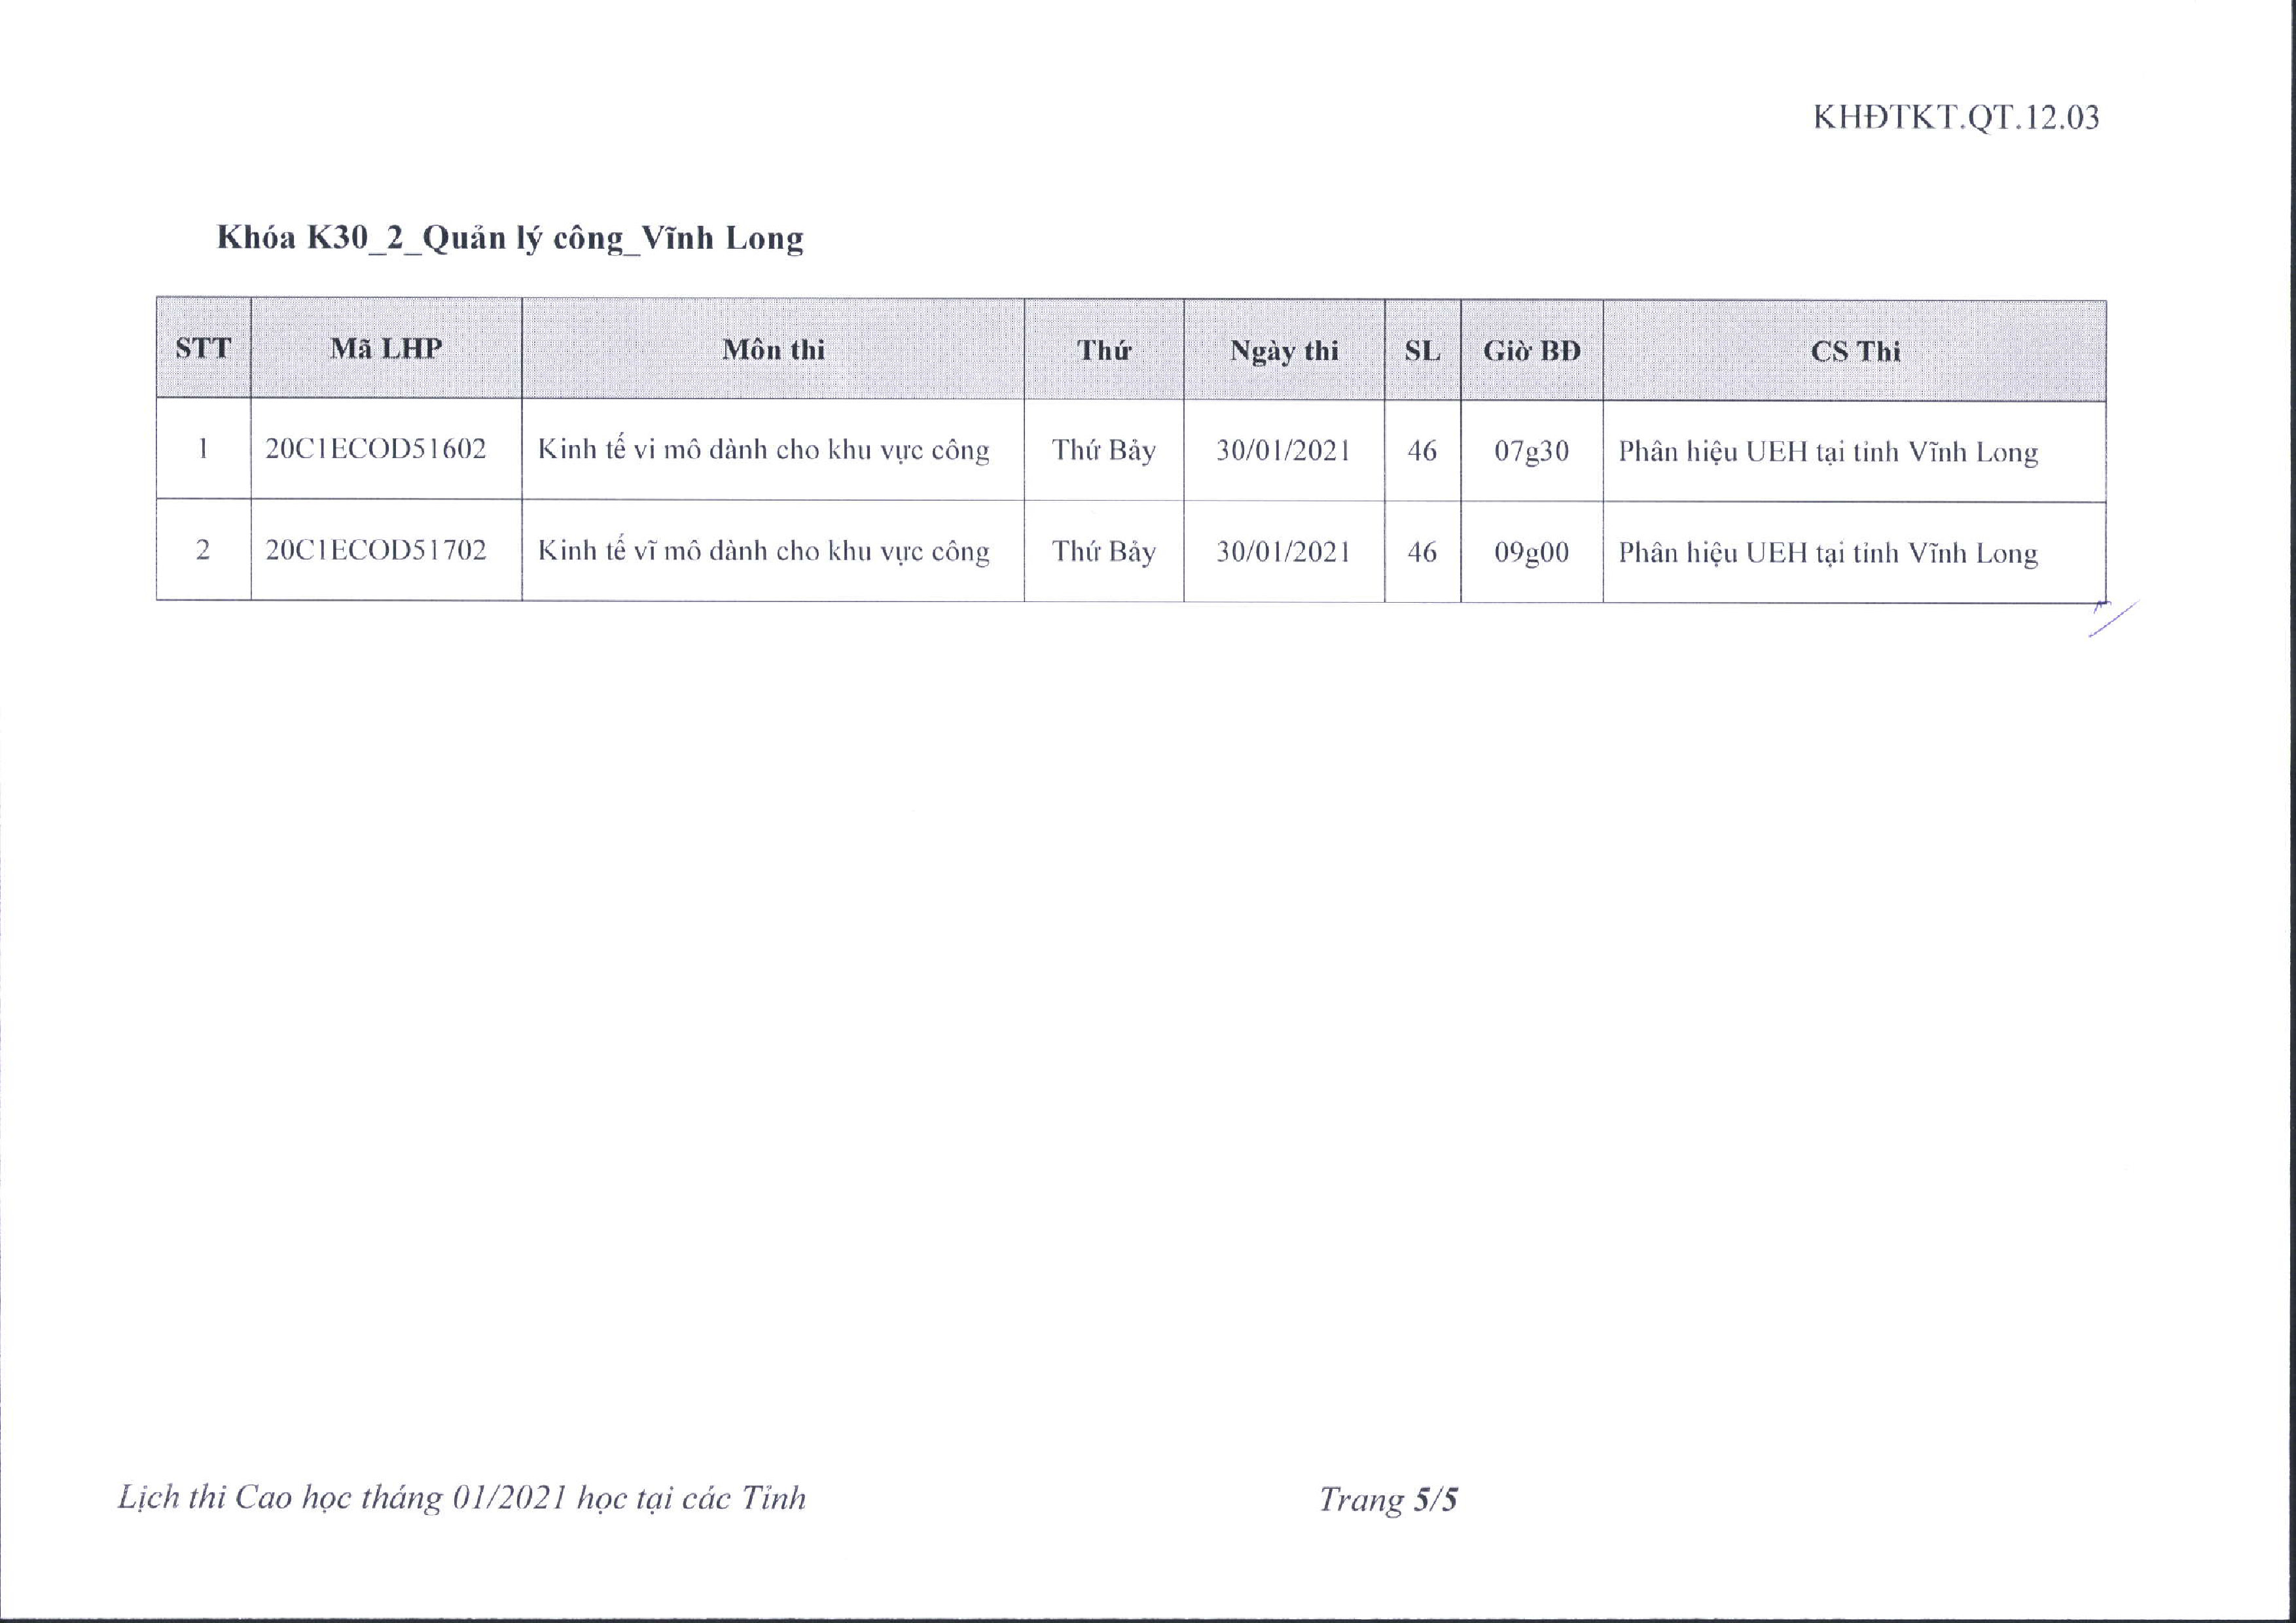This screenshot has height=1623, width=2296.
Task: Click the Mã LHP column header
Action: 386,348
